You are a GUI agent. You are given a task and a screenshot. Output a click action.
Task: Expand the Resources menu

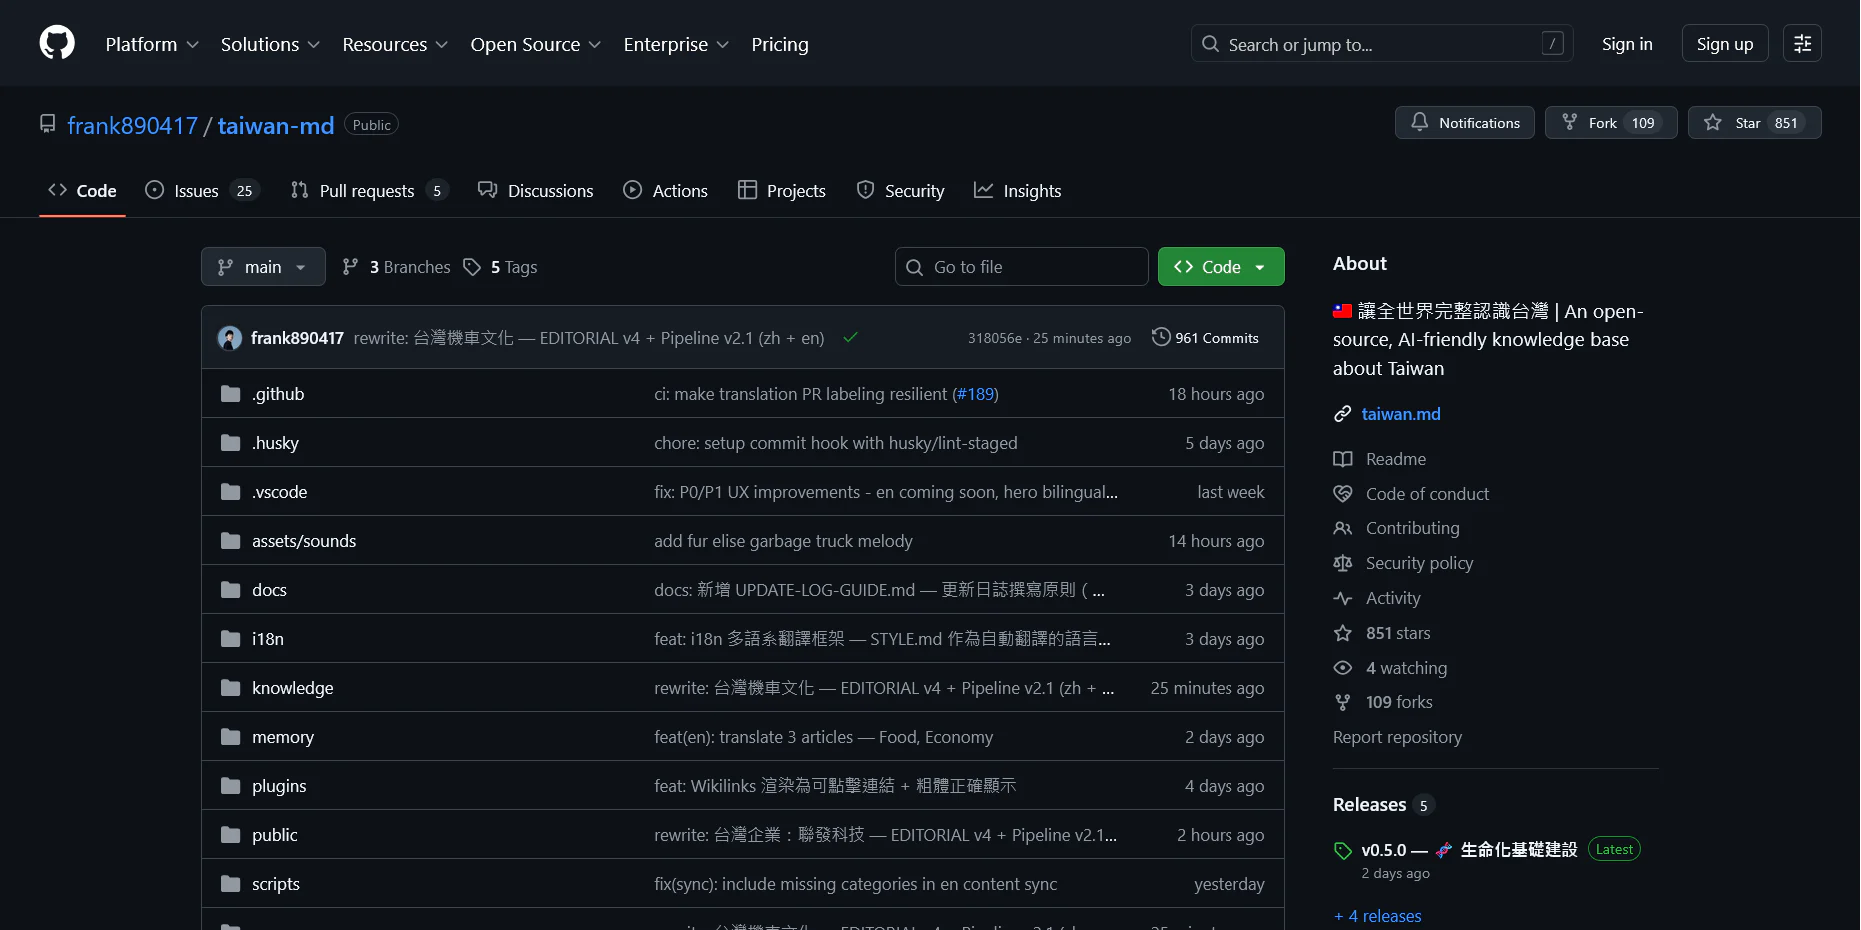(395, 44)
